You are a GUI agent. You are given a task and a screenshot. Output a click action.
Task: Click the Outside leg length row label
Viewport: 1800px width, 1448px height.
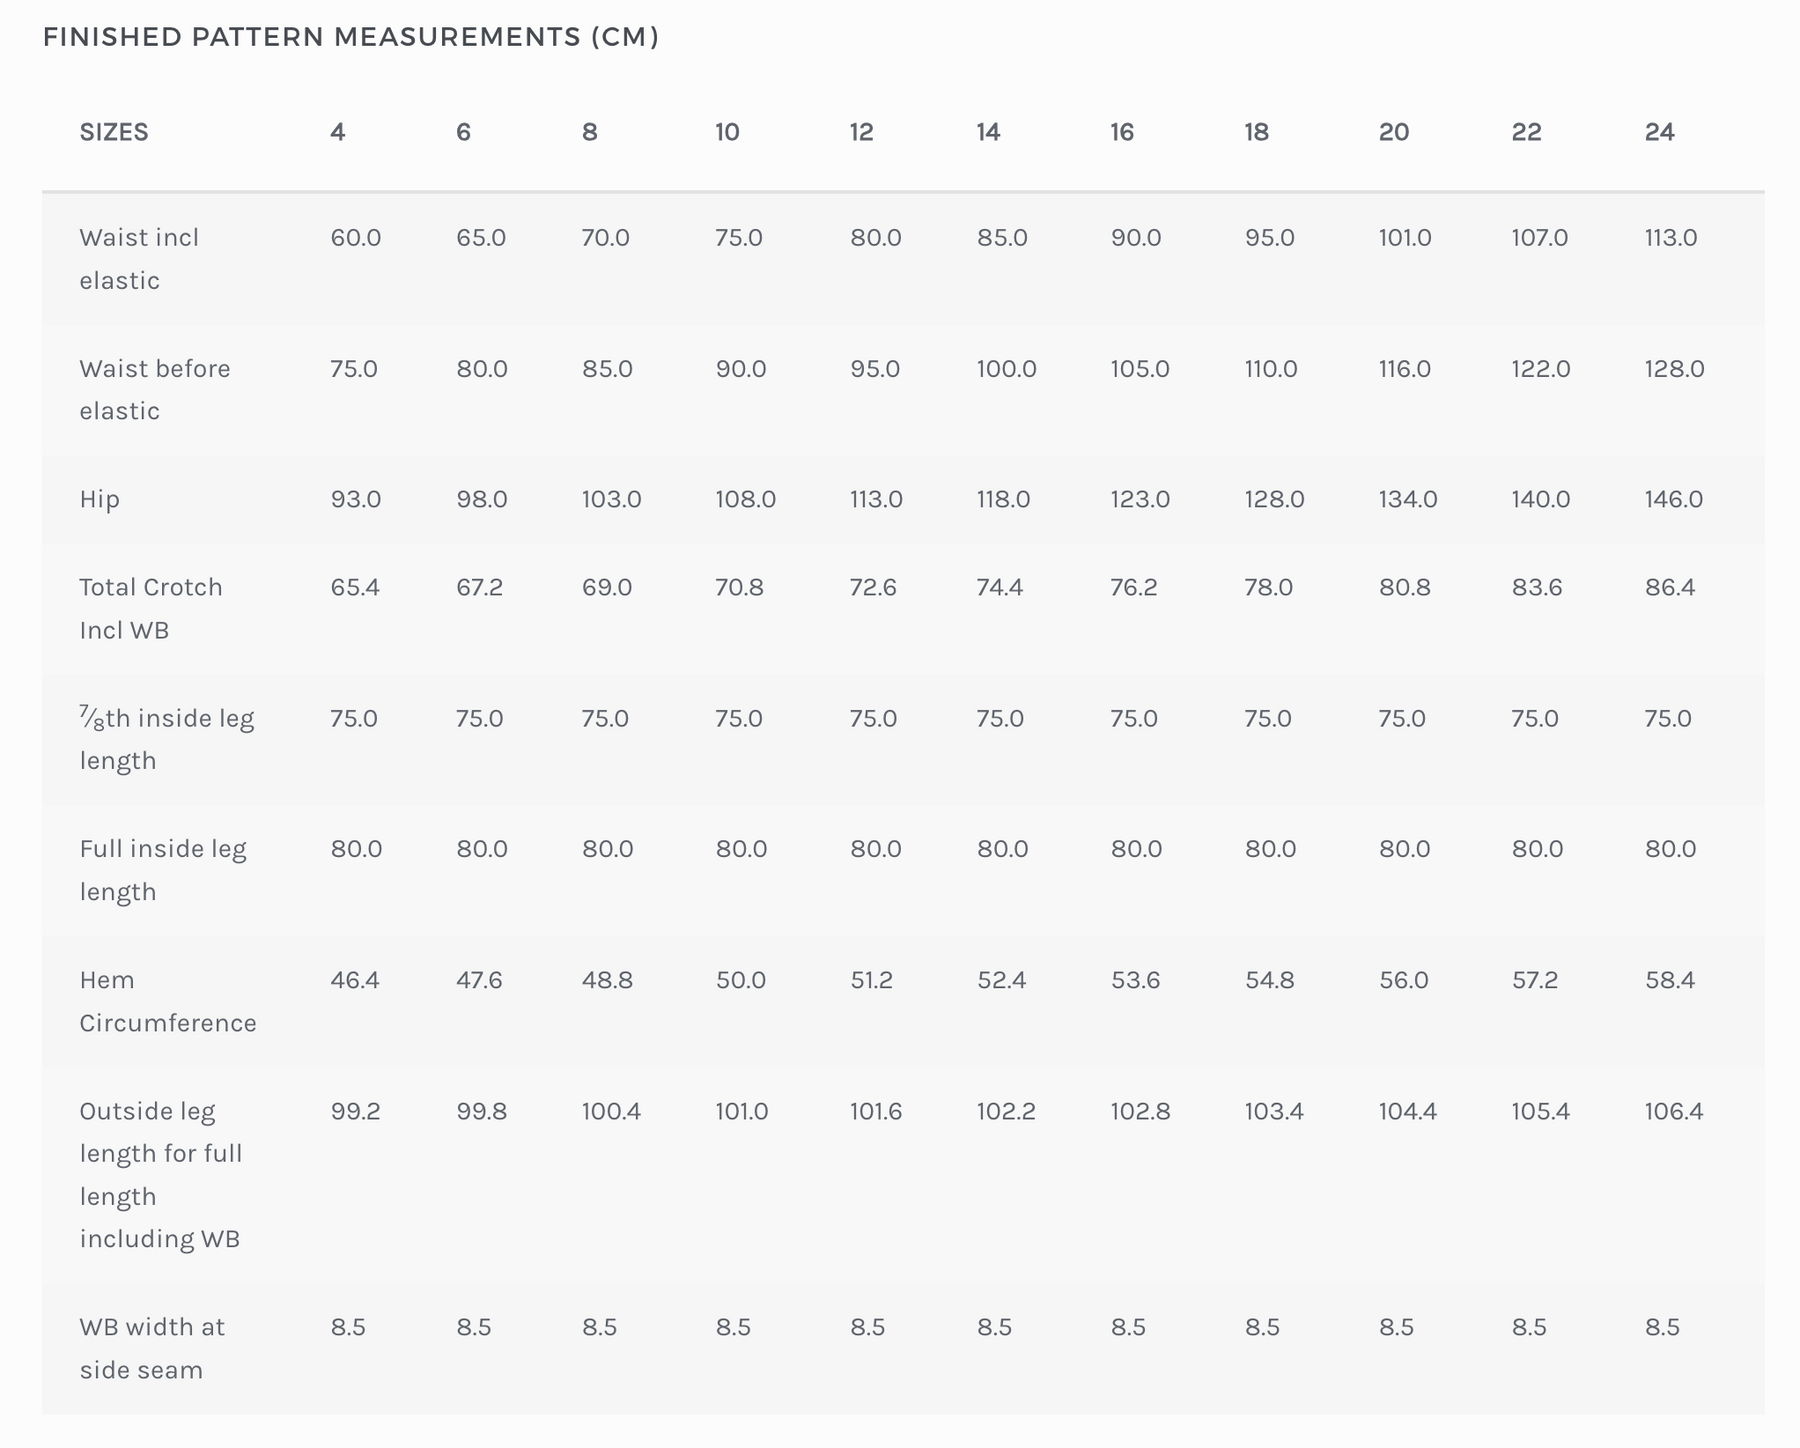[161, 1175]
